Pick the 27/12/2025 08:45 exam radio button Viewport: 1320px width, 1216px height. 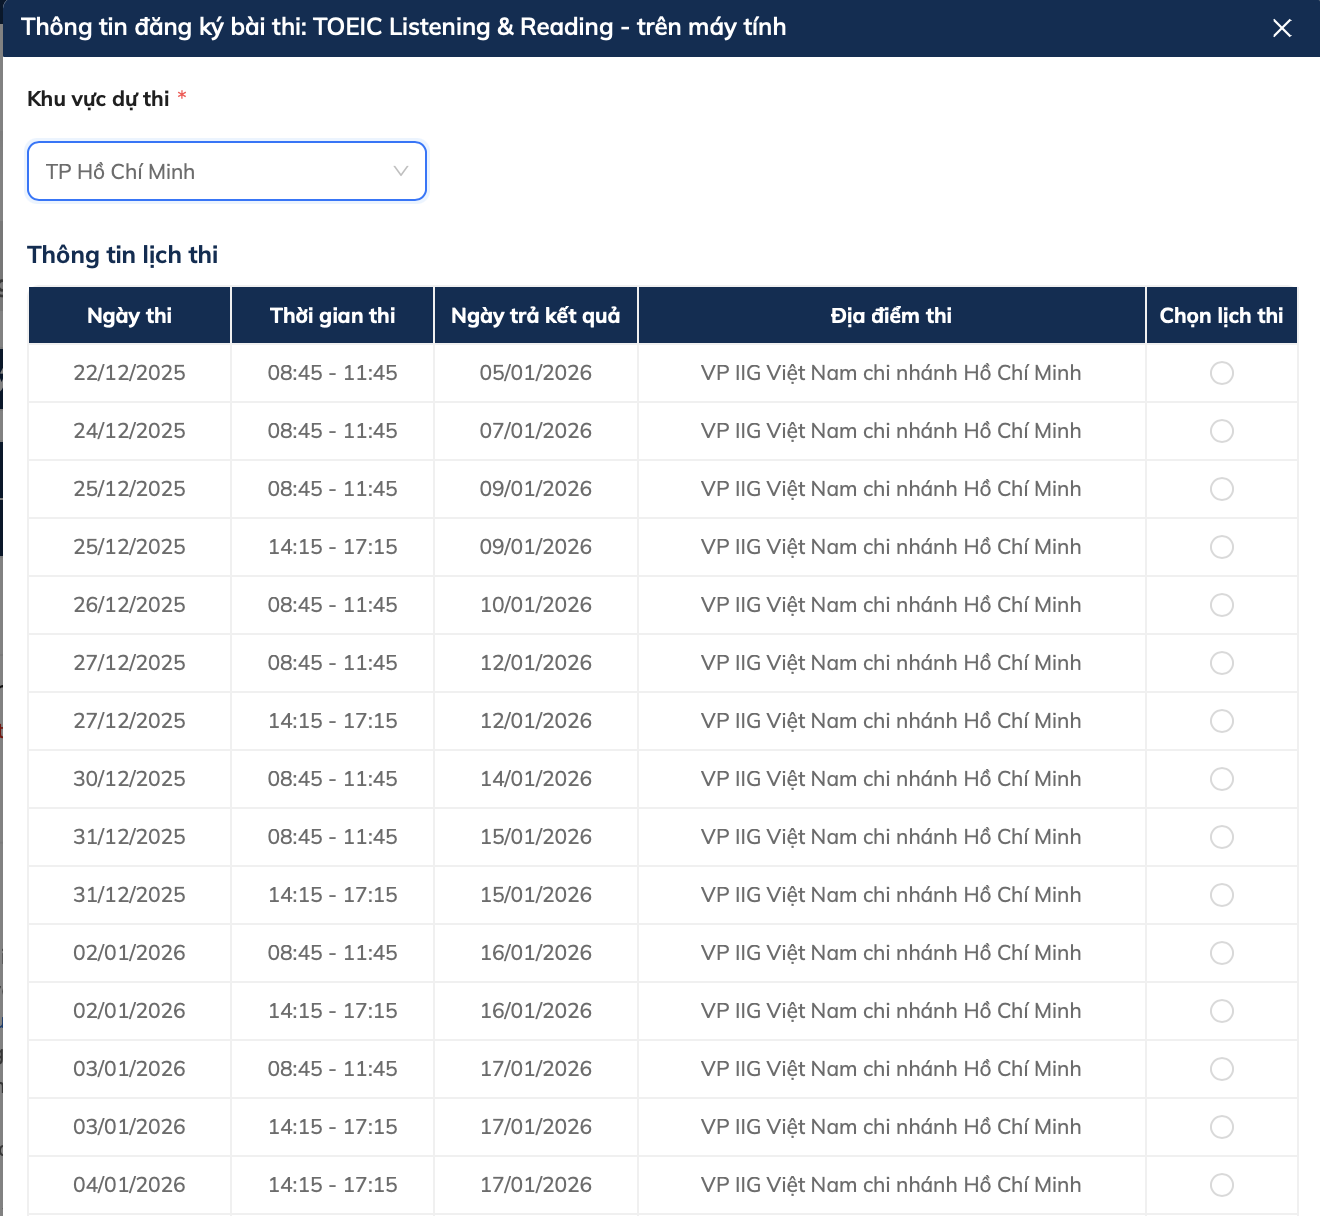point(1221,663)
